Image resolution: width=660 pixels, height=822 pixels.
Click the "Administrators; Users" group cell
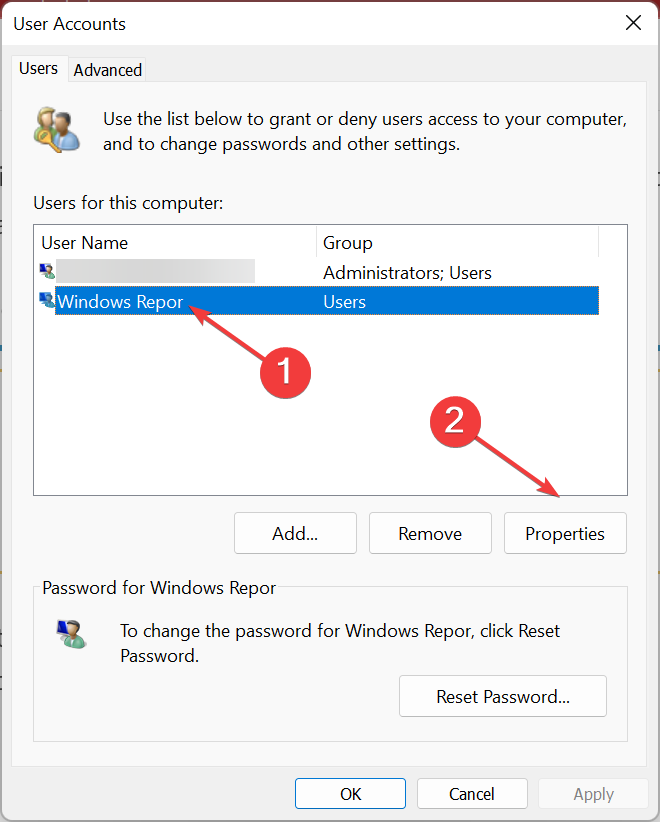pyautogui.click(x=407, y=272)
